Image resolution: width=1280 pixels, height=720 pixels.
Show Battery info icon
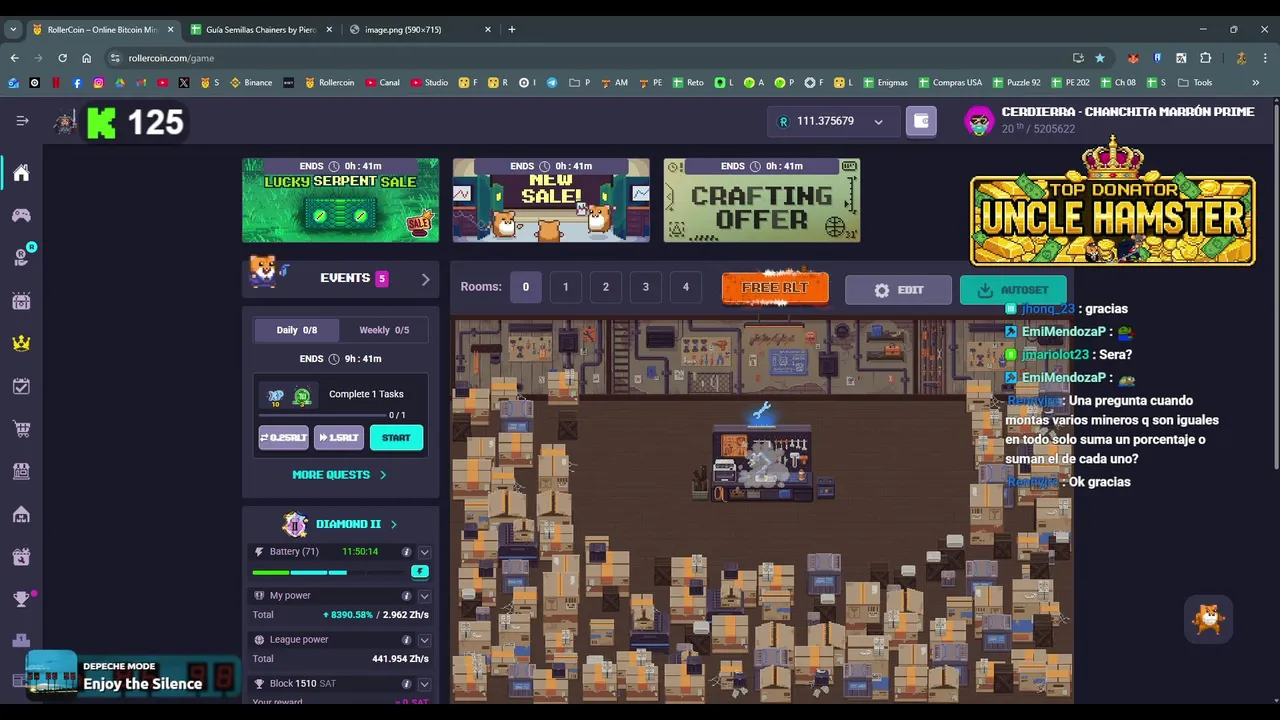coord(406,552)
